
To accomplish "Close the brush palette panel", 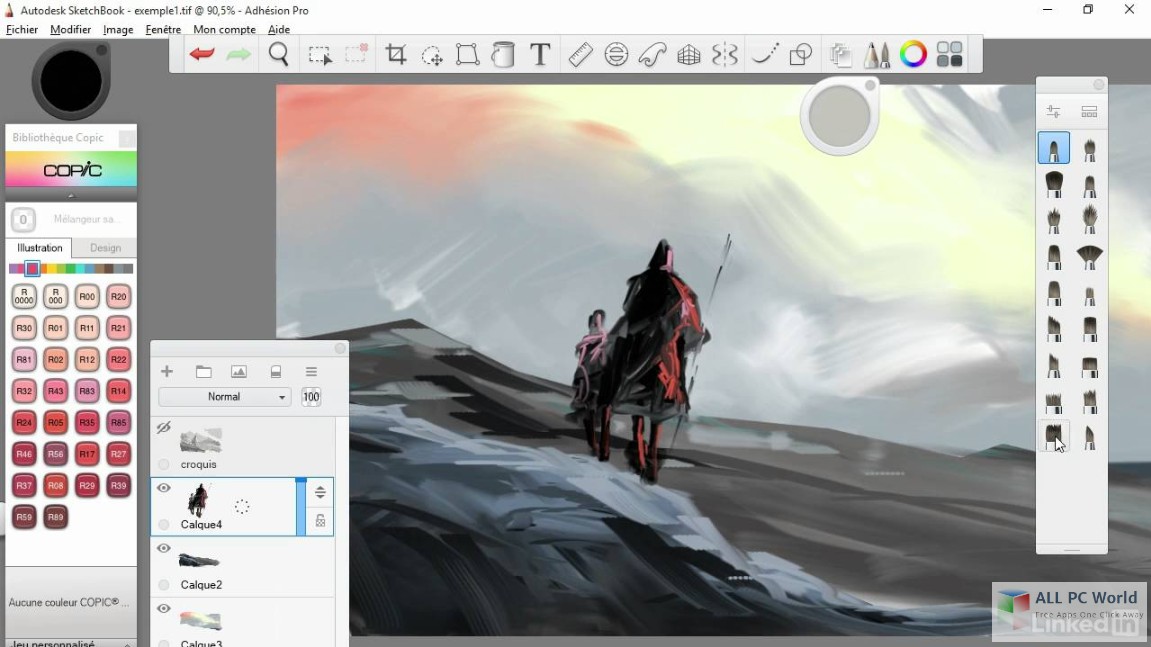I will pos(1099,84).
